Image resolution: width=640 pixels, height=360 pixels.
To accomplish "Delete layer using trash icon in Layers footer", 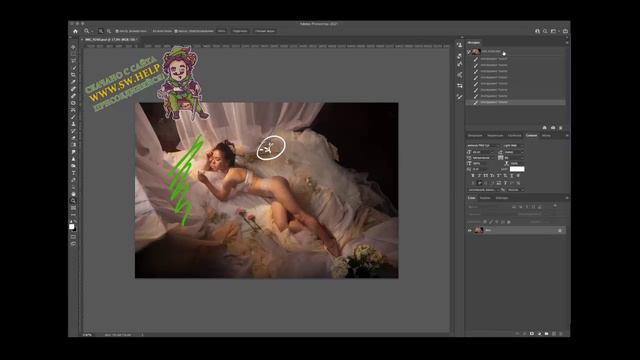I will 561,333.
